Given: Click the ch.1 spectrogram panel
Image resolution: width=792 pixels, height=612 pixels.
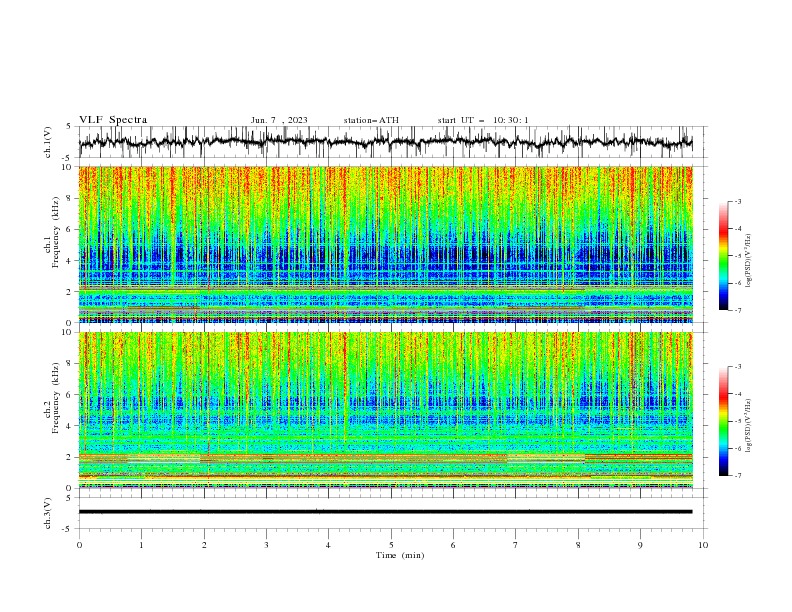Looking at the screenshot, I should pos(385,244).
